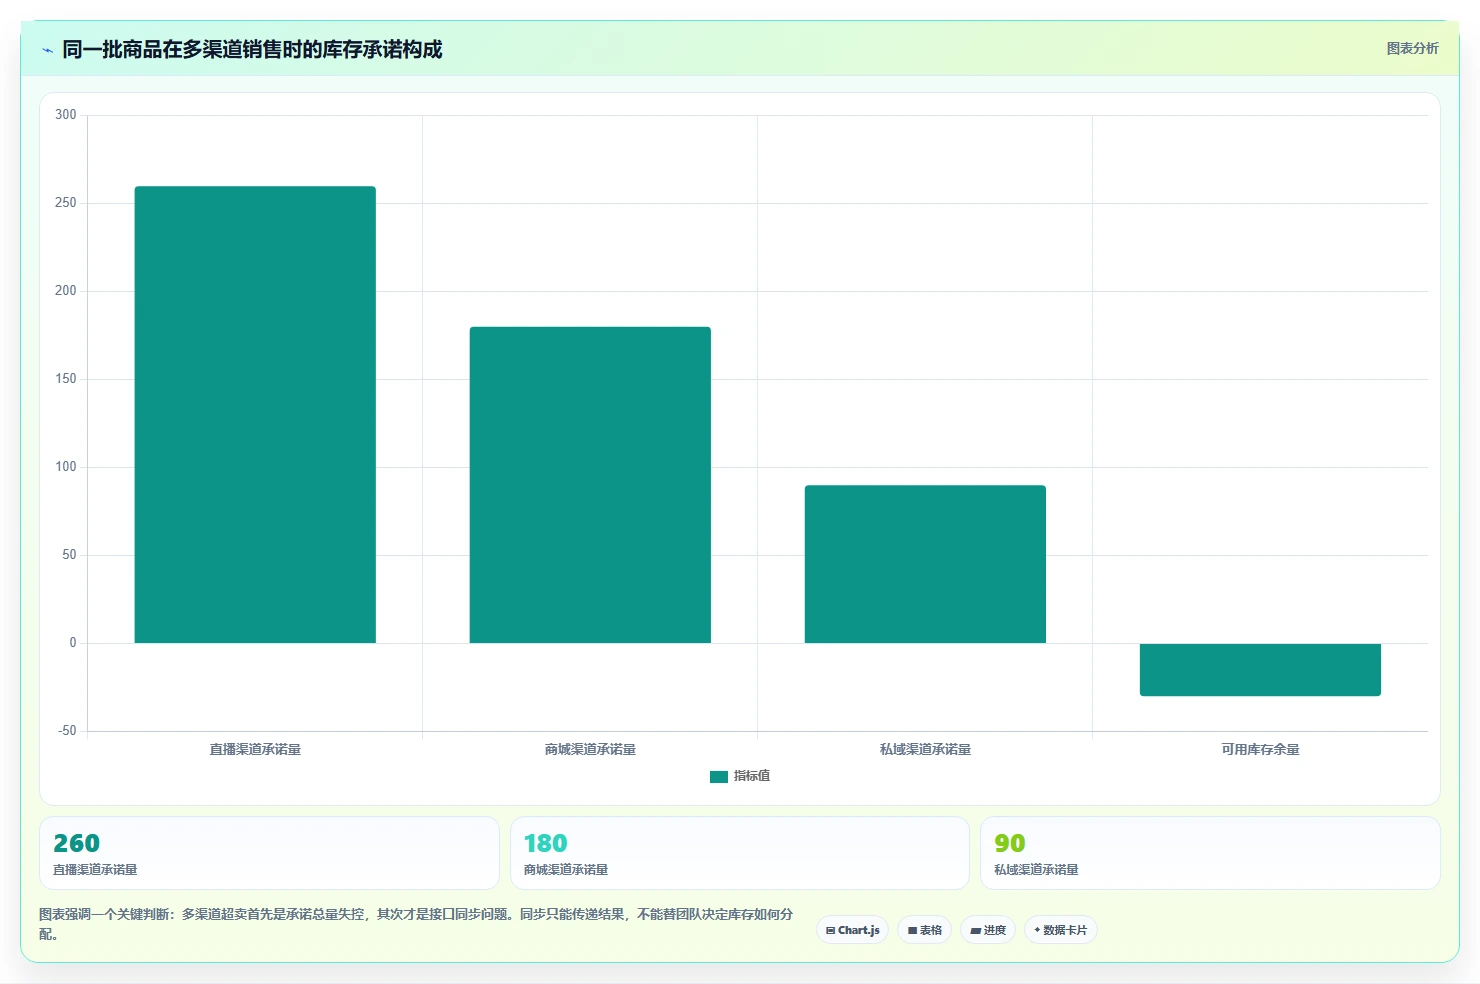
Task: Click the 表格 tag chip
Action: tap(925, 930)
